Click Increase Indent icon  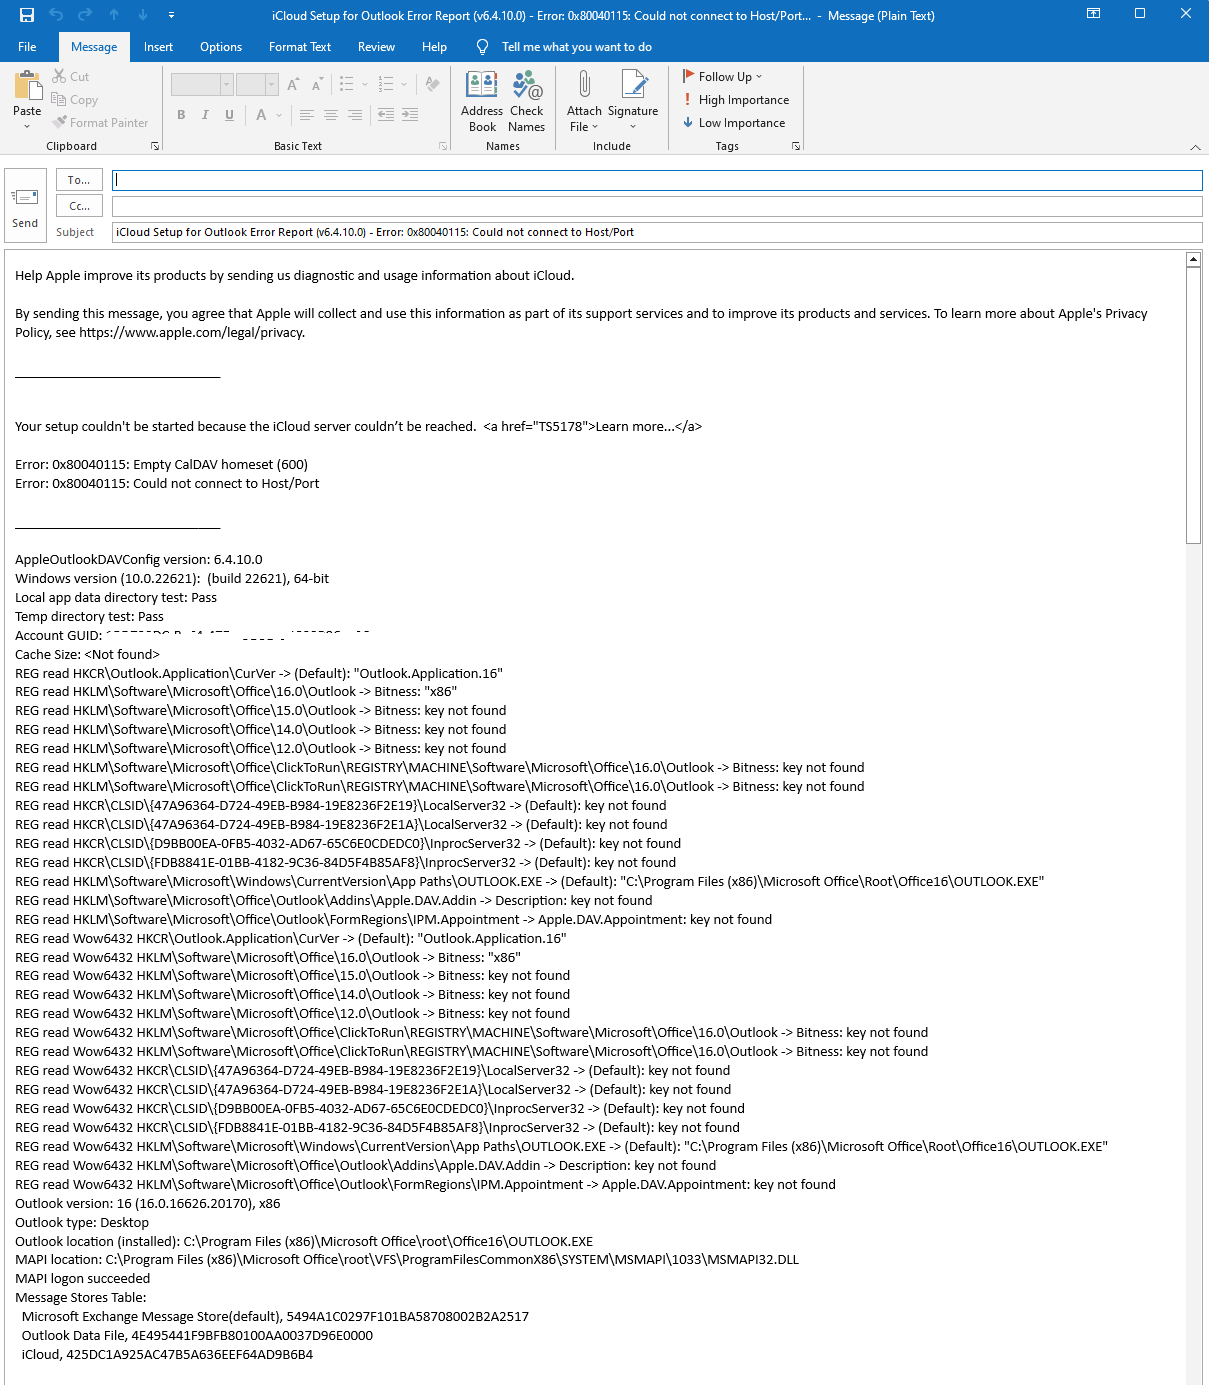pos(410,115)
